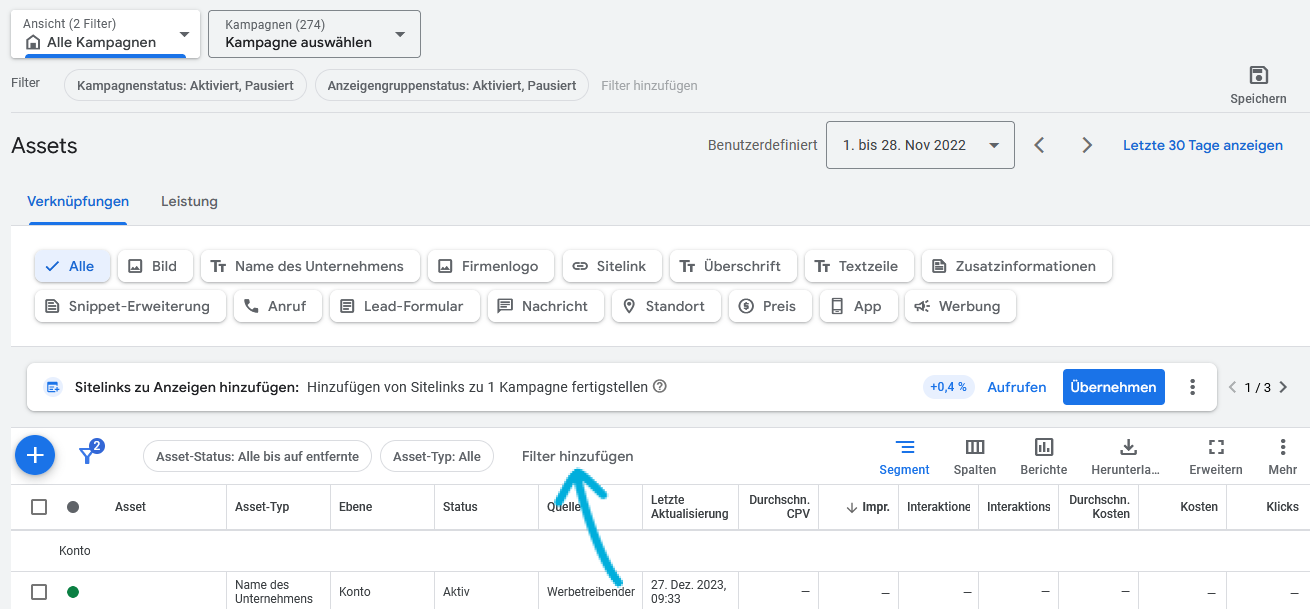The width and height of the screenshot is (1310, 609).
Task: Open the Alle Kampagnen view dropdown
Action: coord(105,33)
